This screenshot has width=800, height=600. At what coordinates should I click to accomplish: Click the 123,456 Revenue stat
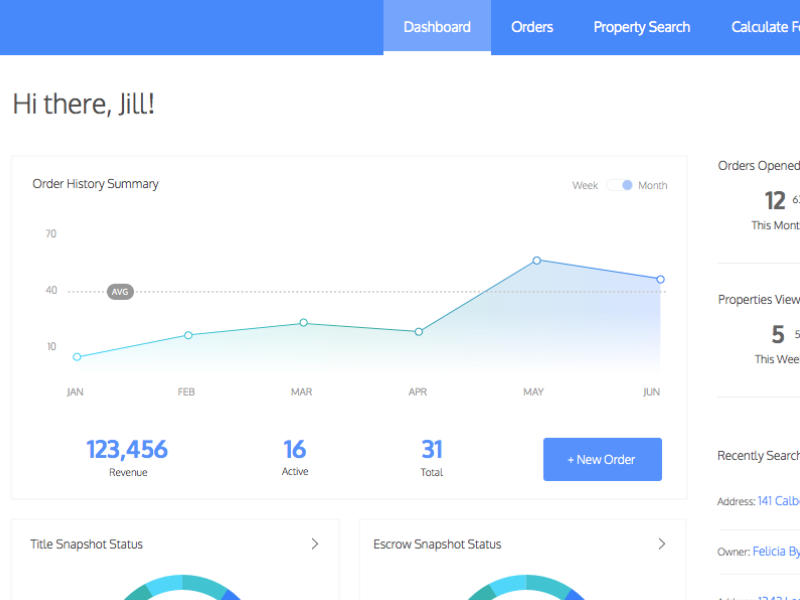pos(128,450)
